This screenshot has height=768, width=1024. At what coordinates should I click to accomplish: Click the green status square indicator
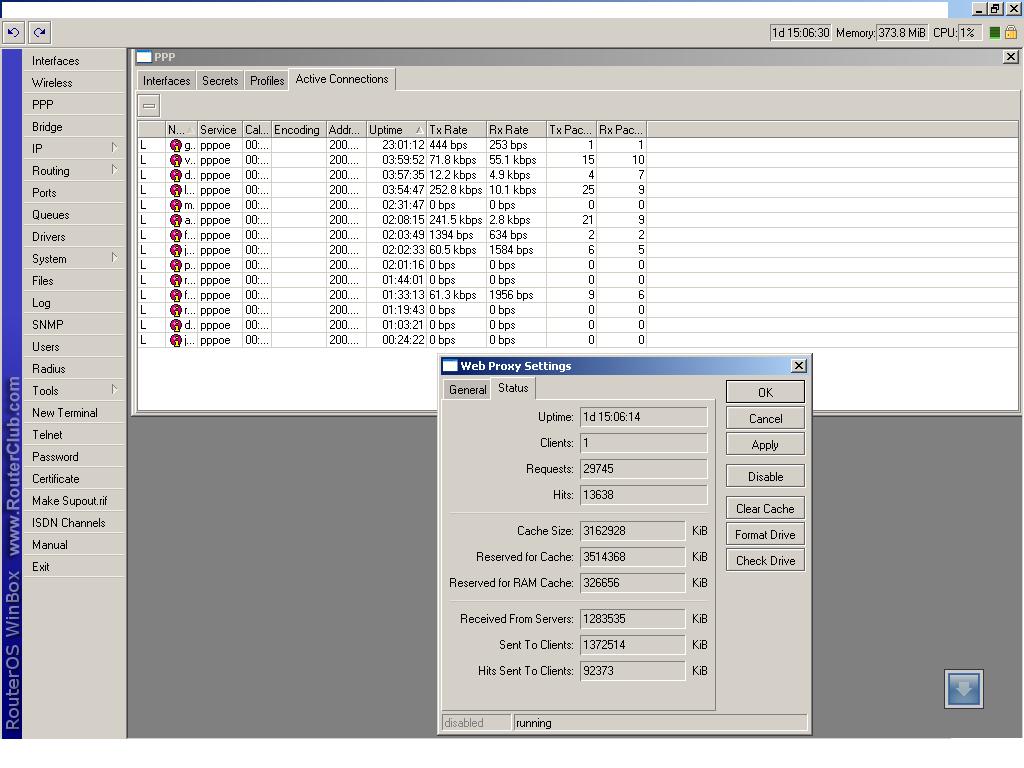994,32
